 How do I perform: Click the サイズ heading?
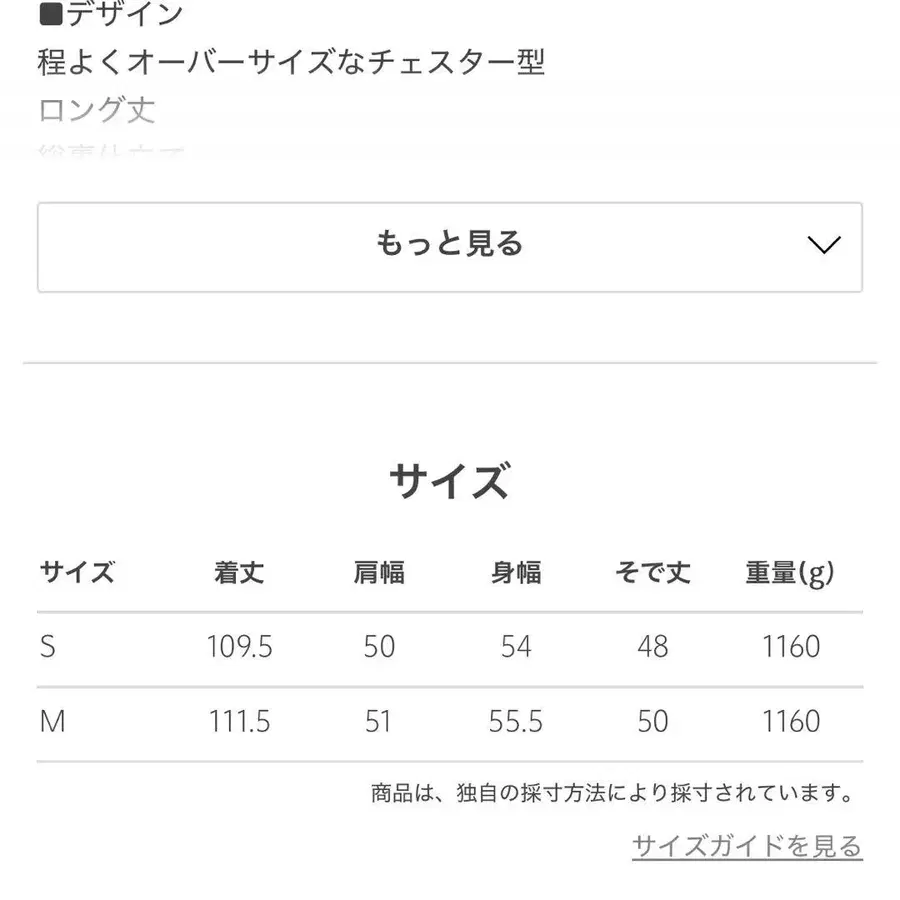449,480
